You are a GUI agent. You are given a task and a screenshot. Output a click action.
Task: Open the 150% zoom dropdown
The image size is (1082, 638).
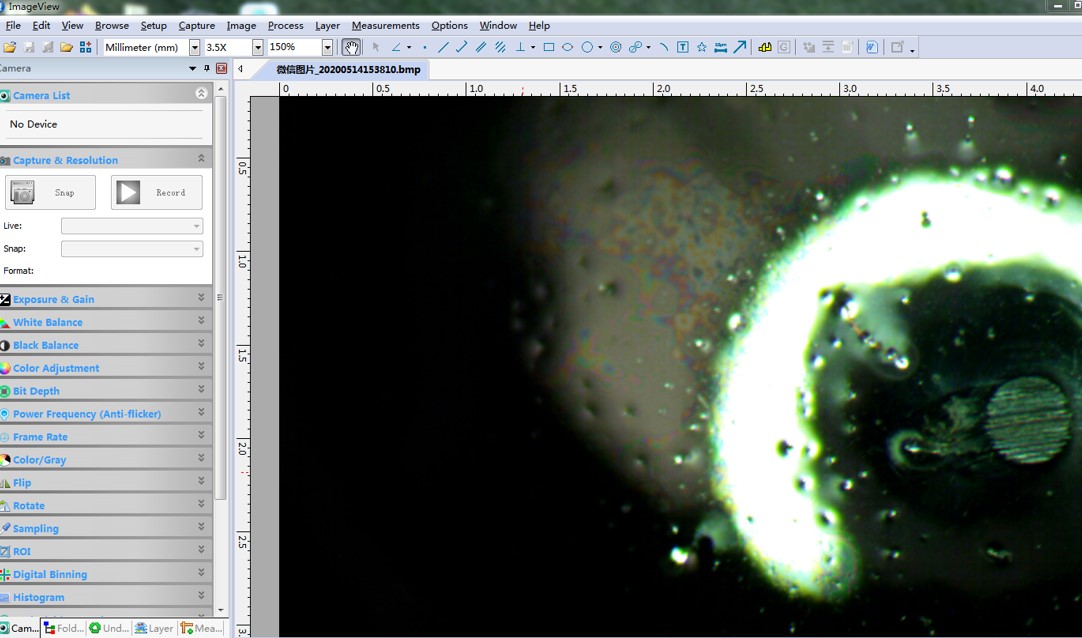pos(327,47)
